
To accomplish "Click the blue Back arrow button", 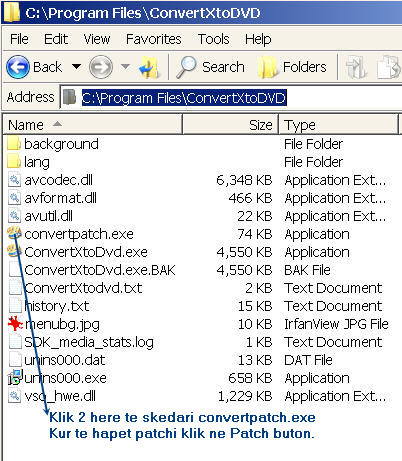I will [x=18, y=67].
